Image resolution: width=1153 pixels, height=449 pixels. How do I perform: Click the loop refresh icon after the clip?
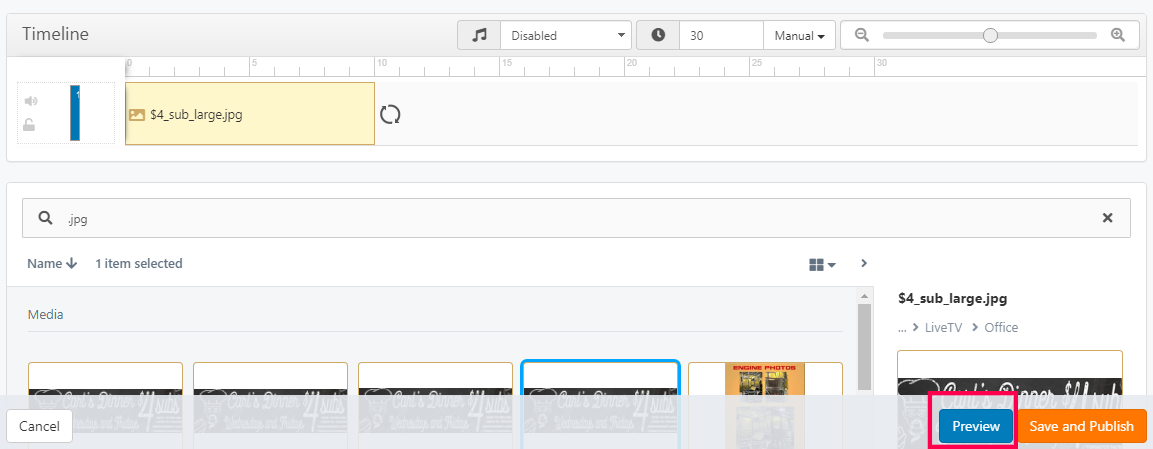(390, 115)
